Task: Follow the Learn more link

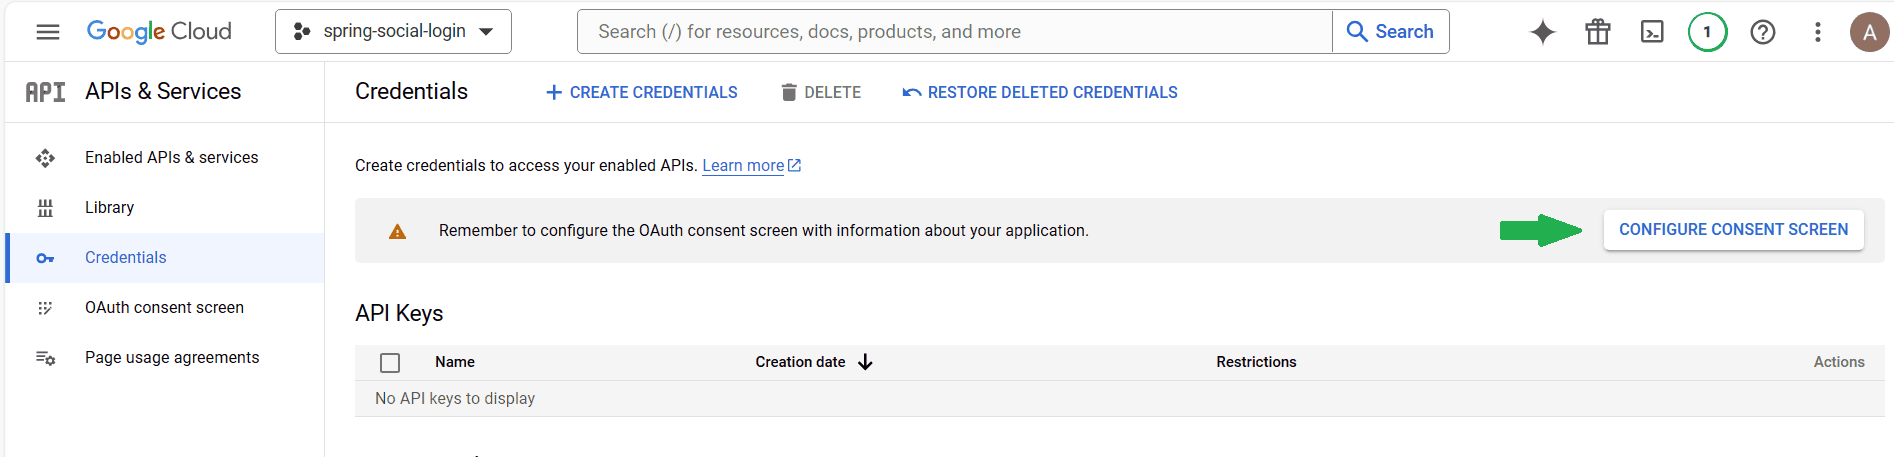Action: 743,166
